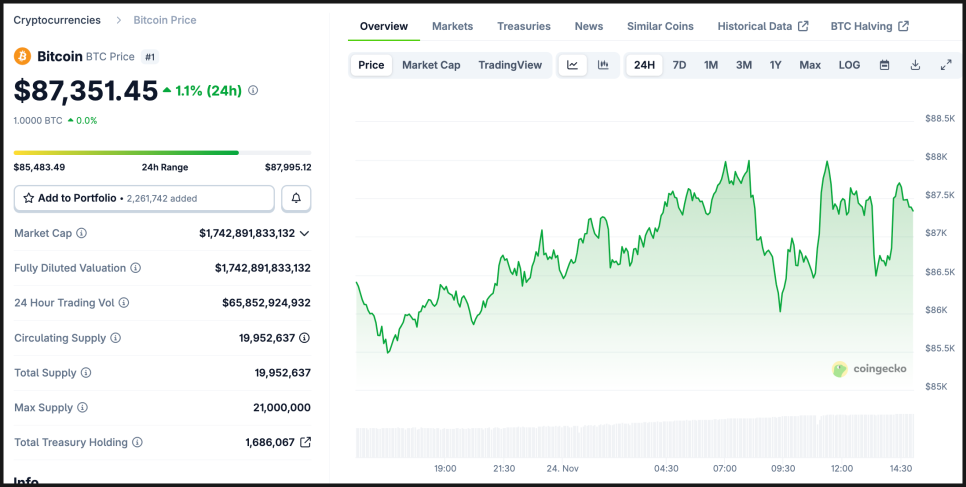Click Add to Portfolio button
The image size is (966, 487).
click(144, 199)
